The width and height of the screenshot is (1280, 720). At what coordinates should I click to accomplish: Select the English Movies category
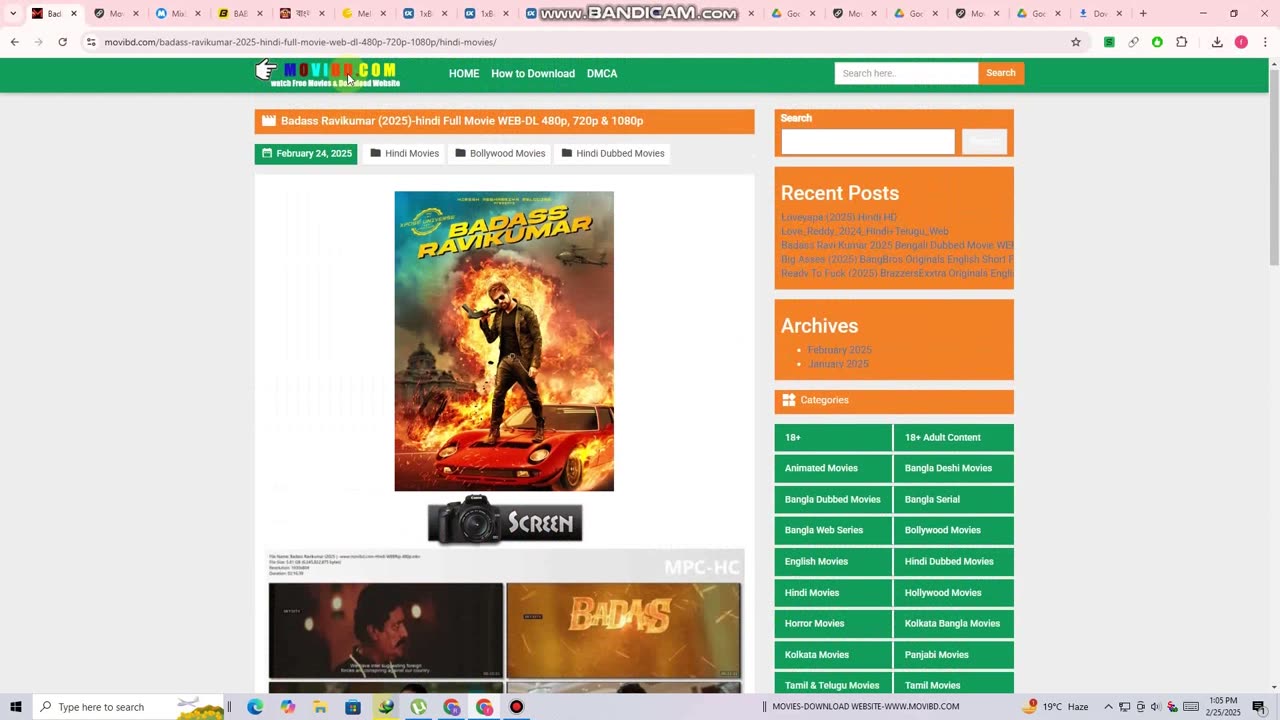click(x=833, y=561)
